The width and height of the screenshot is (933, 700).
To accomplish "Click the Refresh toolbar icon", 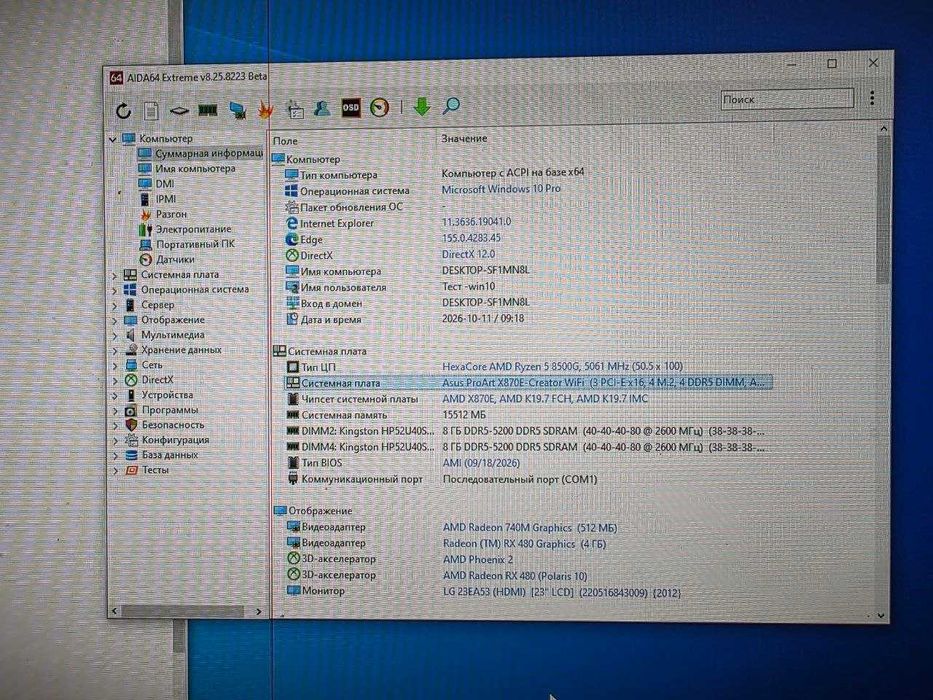I will point(123,111).
